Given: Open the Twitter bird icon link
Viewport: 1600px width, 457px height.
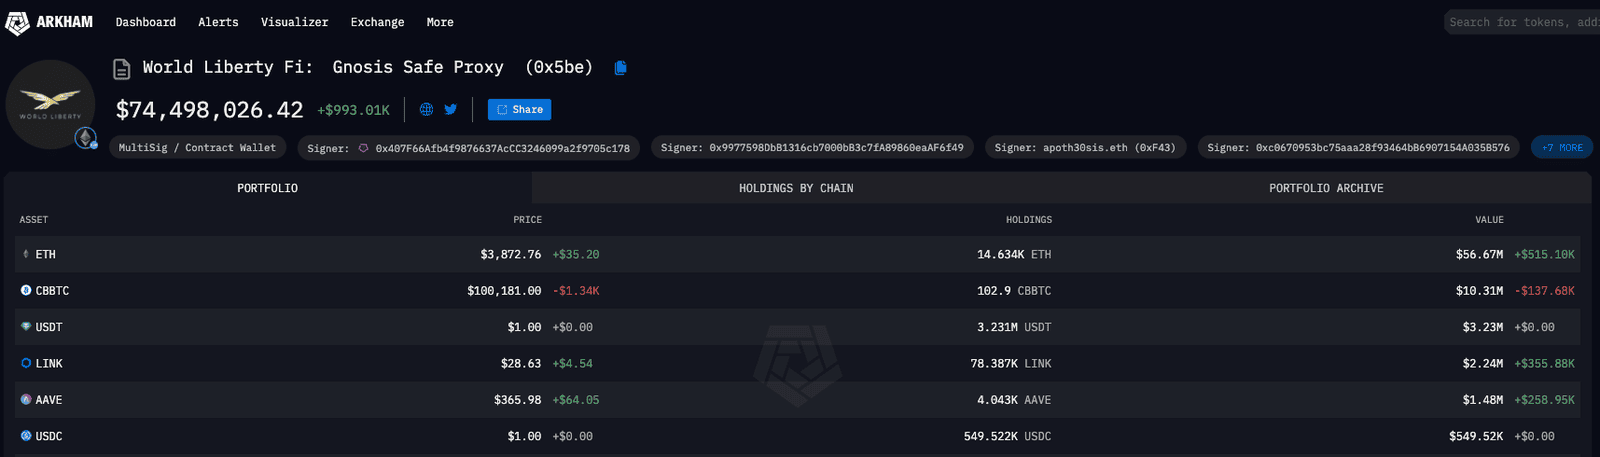Looking at the screenshot, I should click(451, 110).
